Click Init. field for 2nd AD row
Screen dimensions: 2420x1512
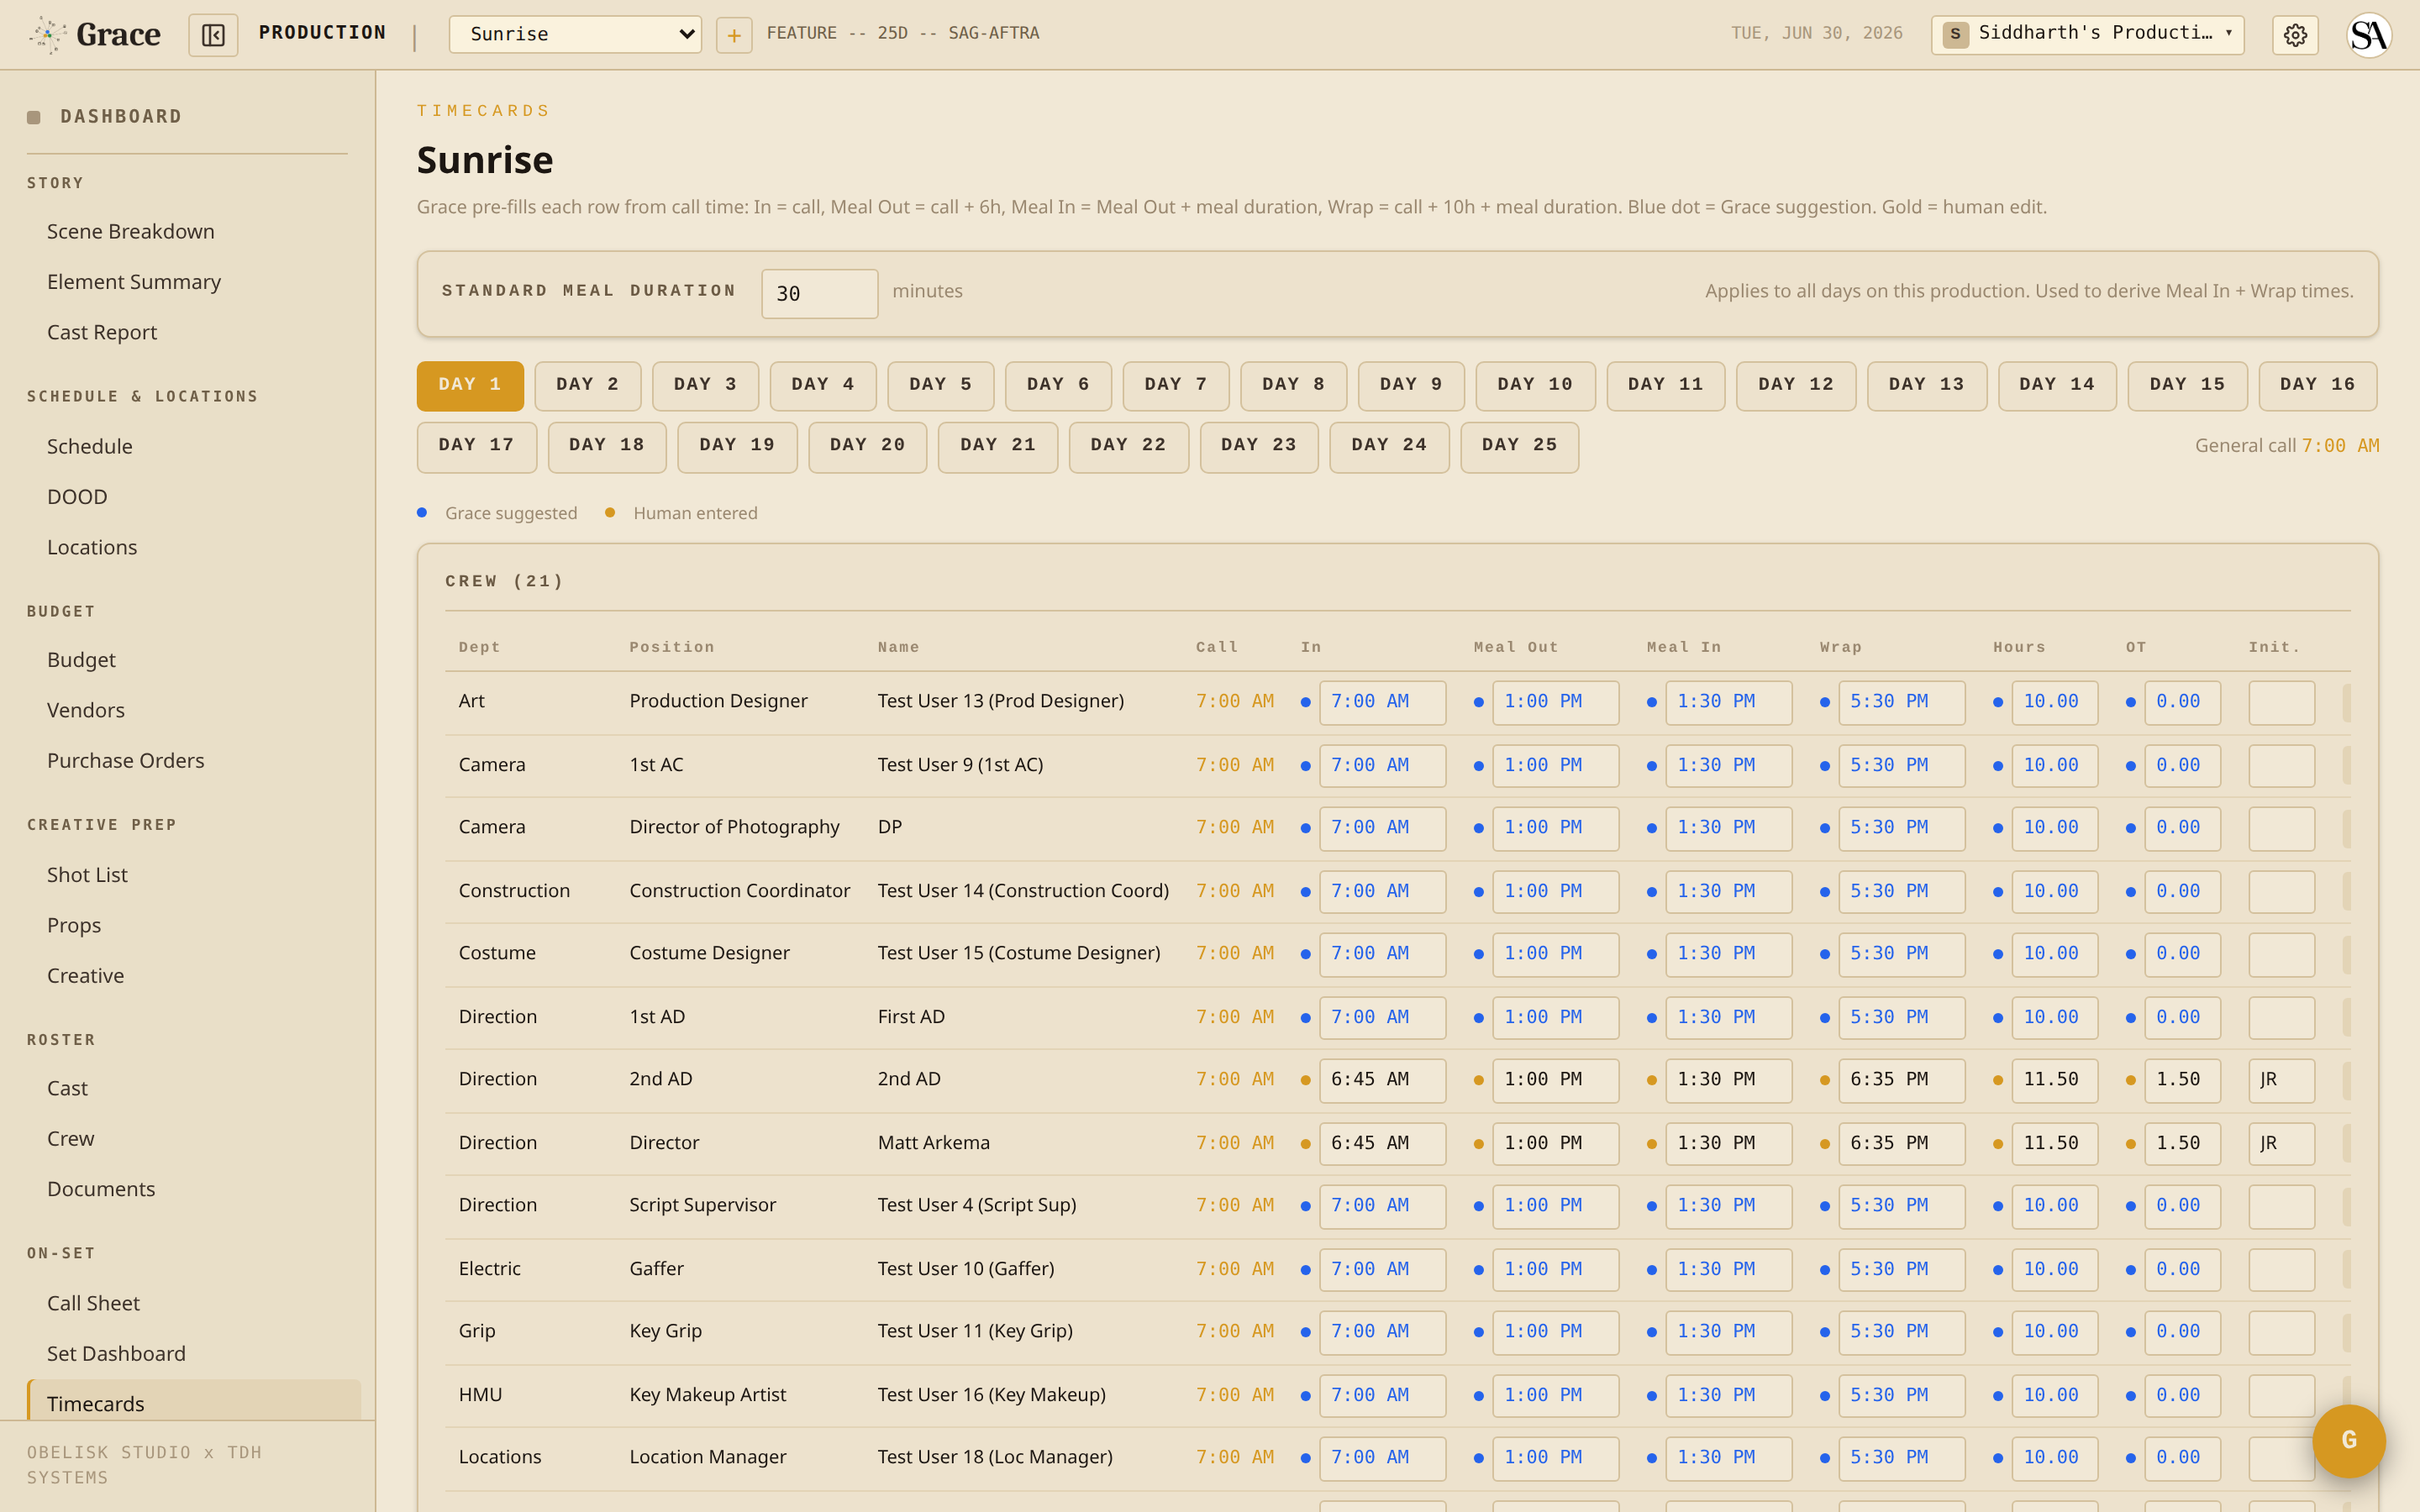2281,1080
